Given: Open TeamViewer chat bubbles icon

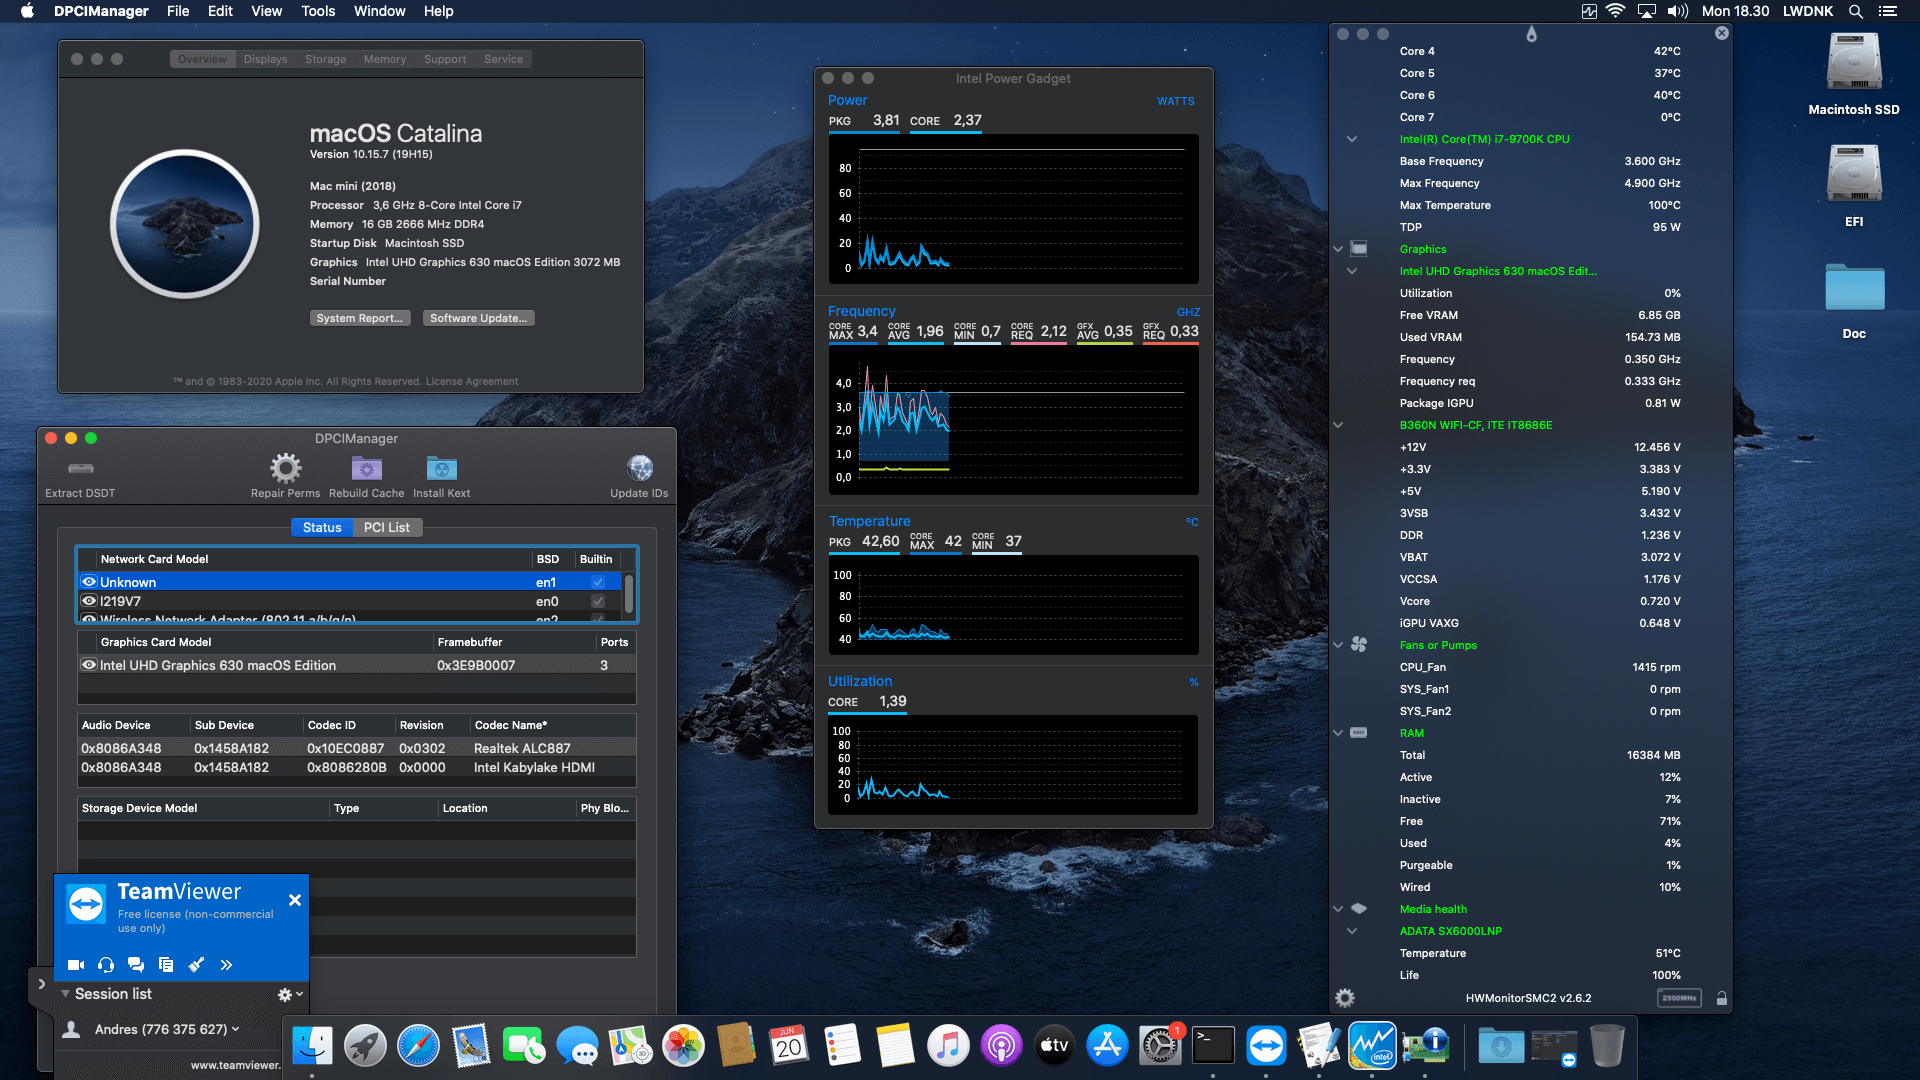Looking at the screenshot, I should [x=136, y=965].
